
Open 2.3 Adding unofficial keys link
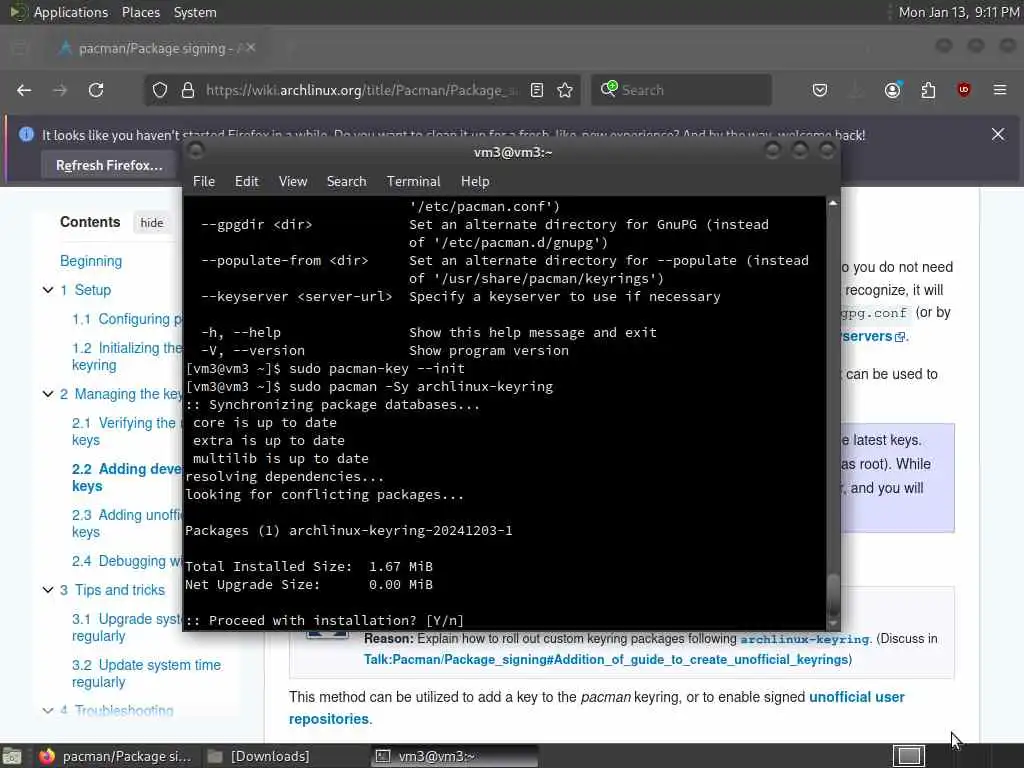[127, 523]
